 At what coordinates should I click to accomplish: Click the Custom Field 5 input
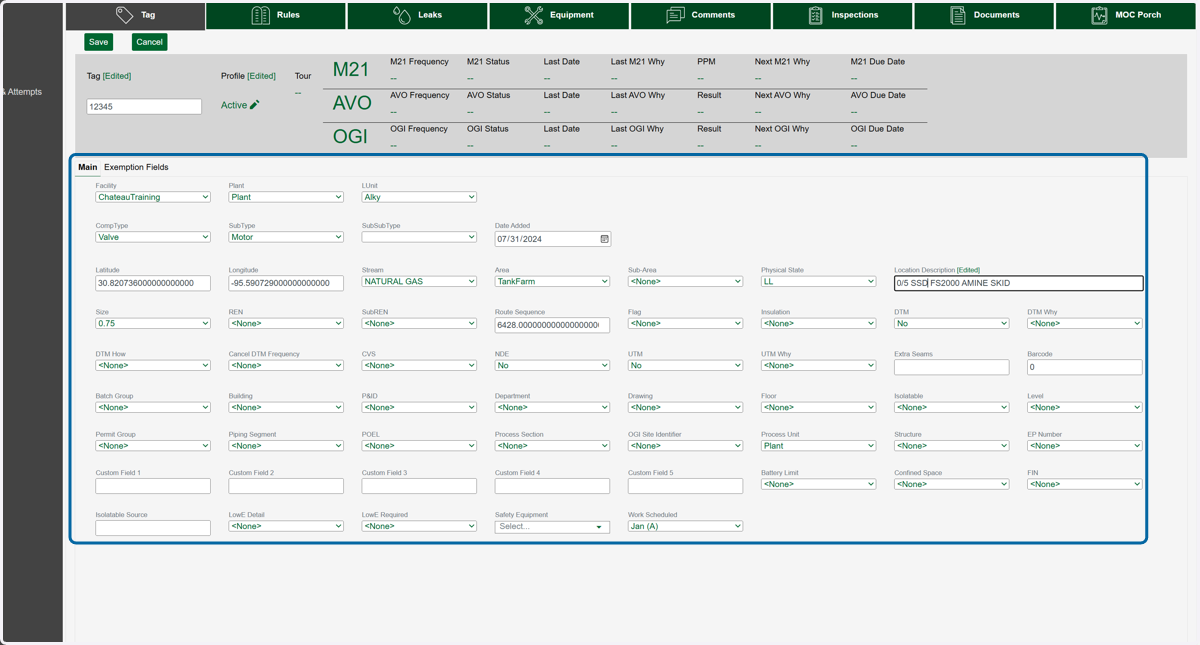(x=685, y=486)
